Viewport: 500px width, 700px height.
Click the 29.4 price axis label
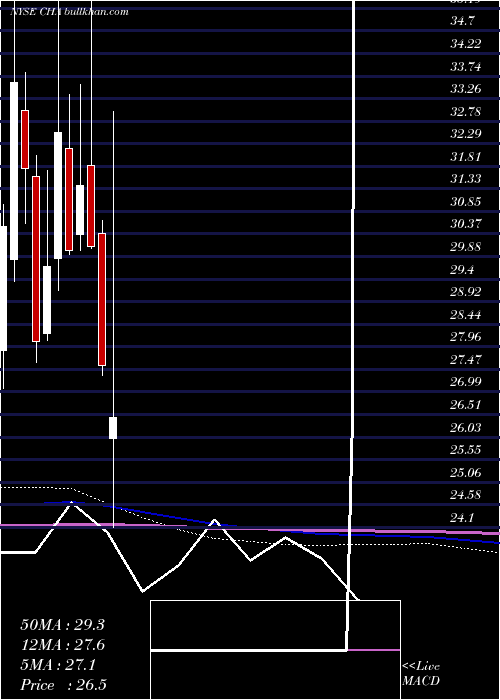(x=462, y=269)
